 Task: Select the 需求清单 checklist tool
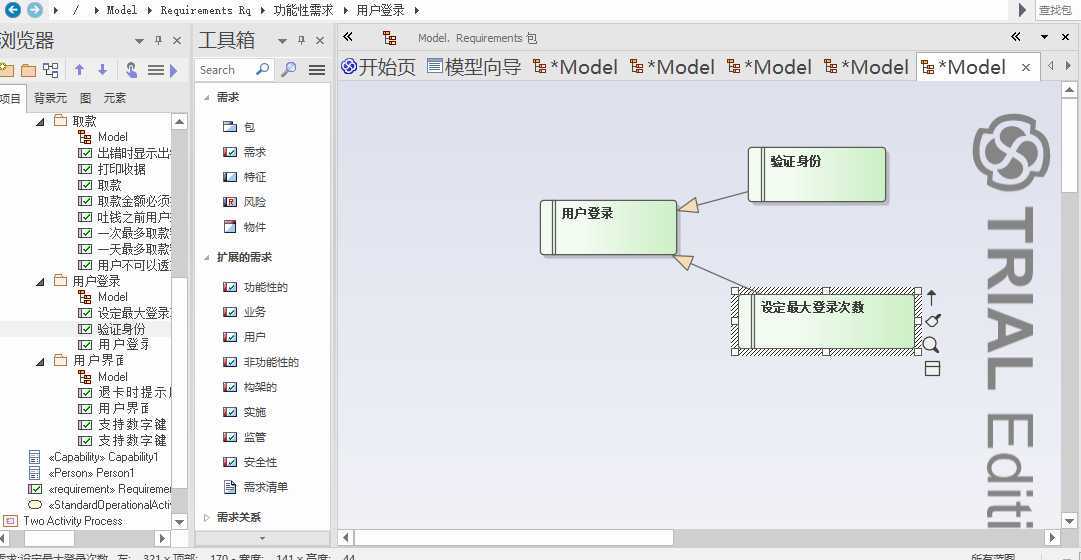pyautogui.click(x=256, y=487)
